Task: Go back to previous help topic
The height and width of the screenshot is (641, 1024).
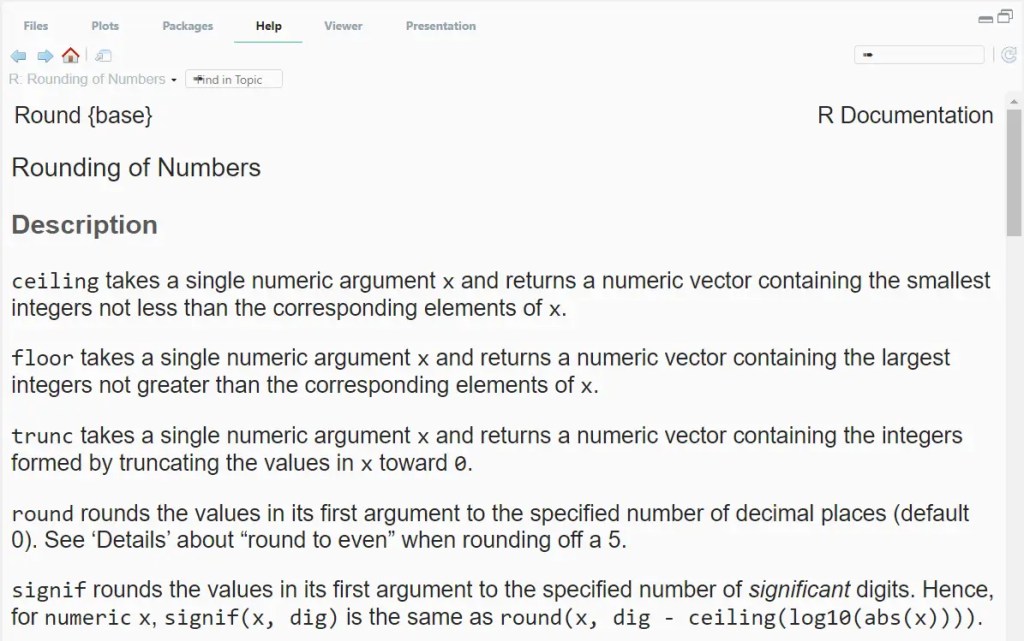Action: 18,56
